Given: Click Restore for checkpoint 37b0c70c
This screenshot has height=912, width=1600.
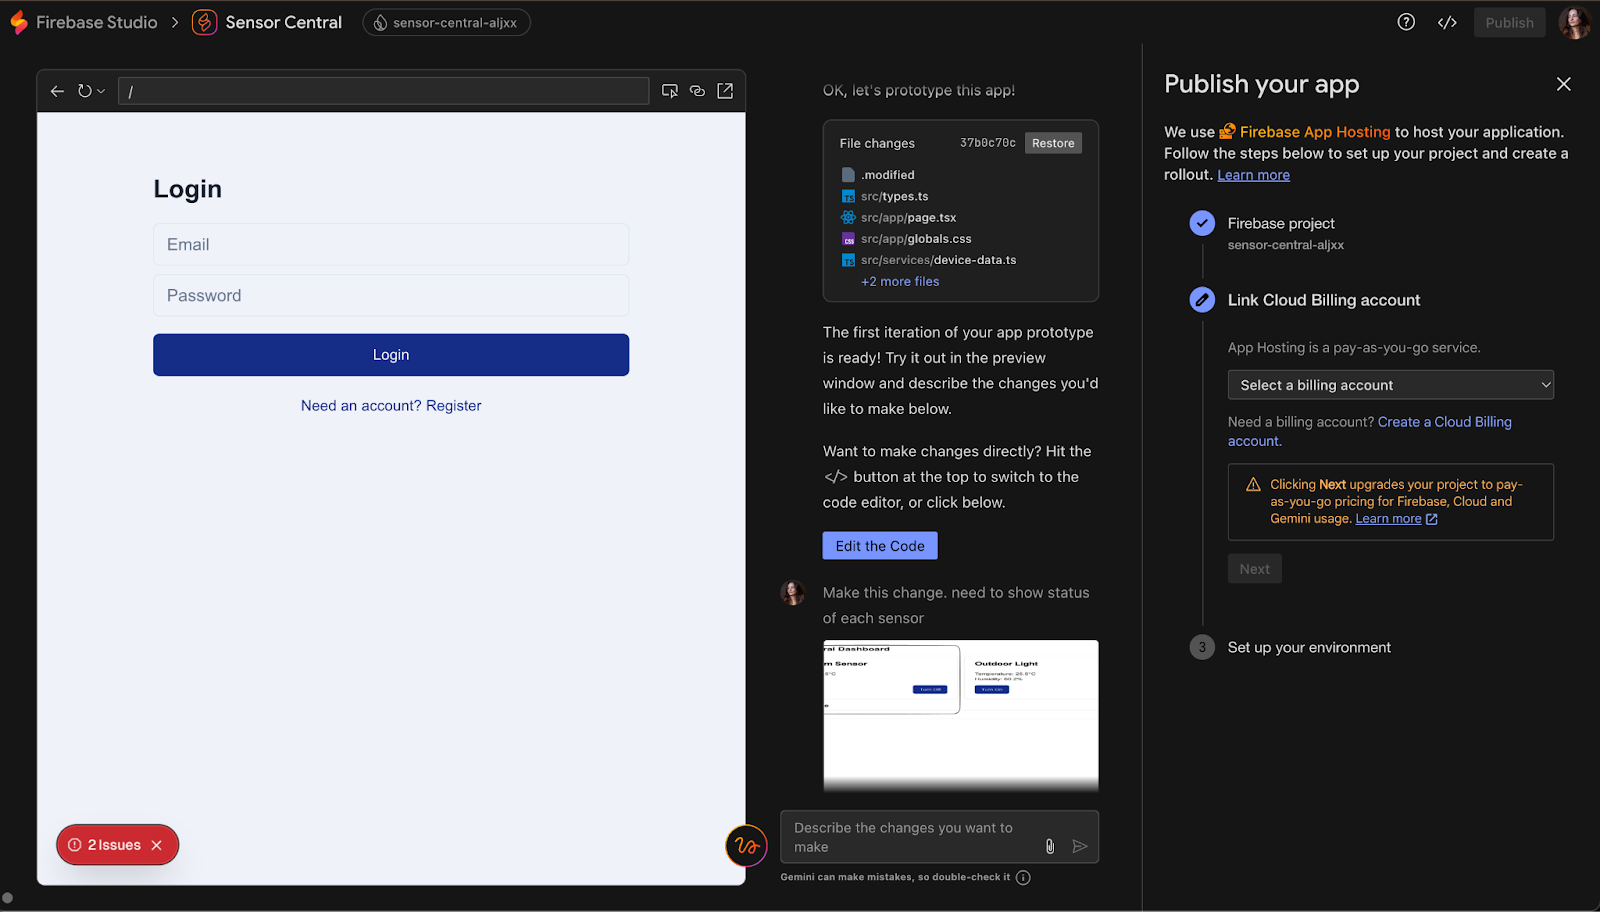Looking at the screenshot, I should [1053, 143].
